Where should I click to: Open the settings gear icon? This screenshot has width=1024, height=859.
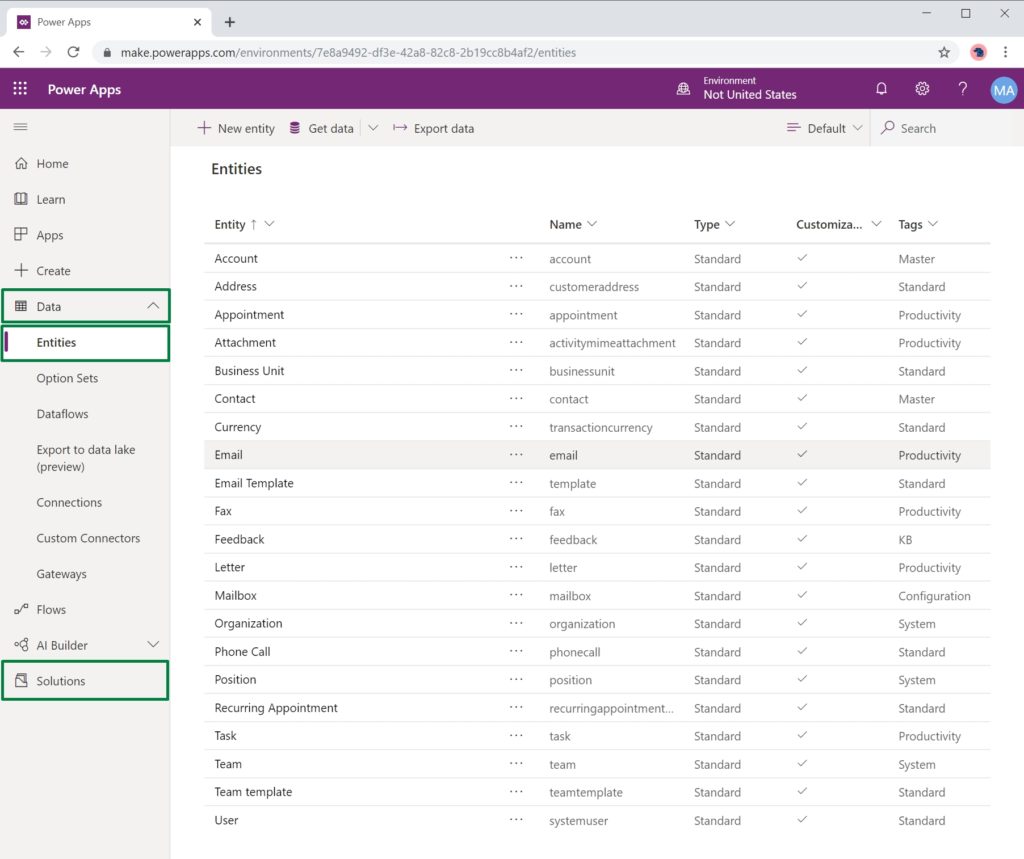(921, 88)
